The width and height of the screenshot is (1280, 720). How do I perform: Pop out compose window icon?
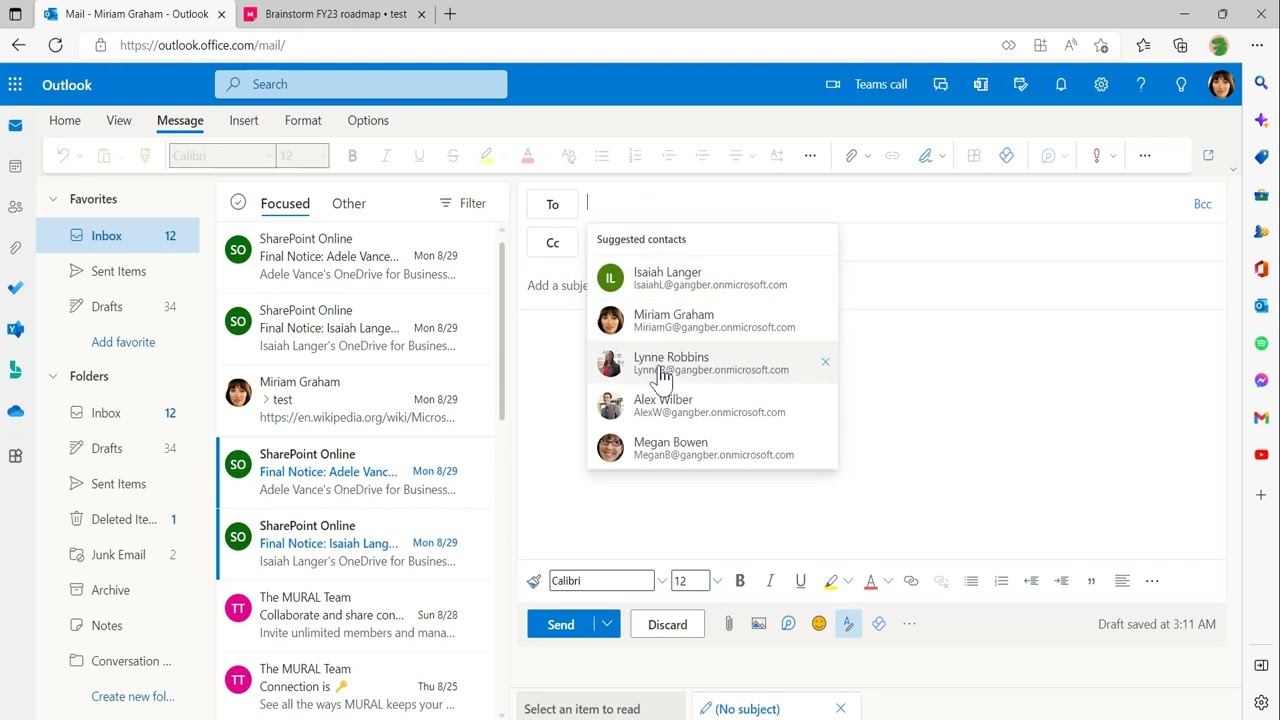pos(1208,156)
